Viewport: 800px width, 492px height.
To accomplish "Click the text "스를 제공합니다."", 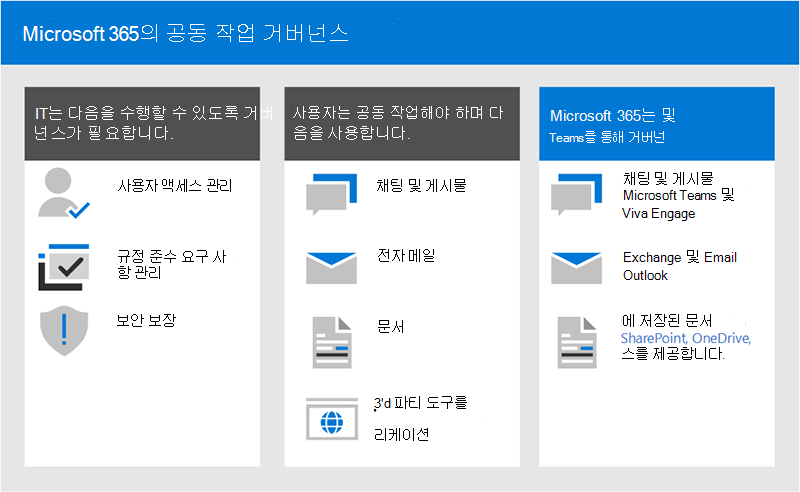I will 672,353.
